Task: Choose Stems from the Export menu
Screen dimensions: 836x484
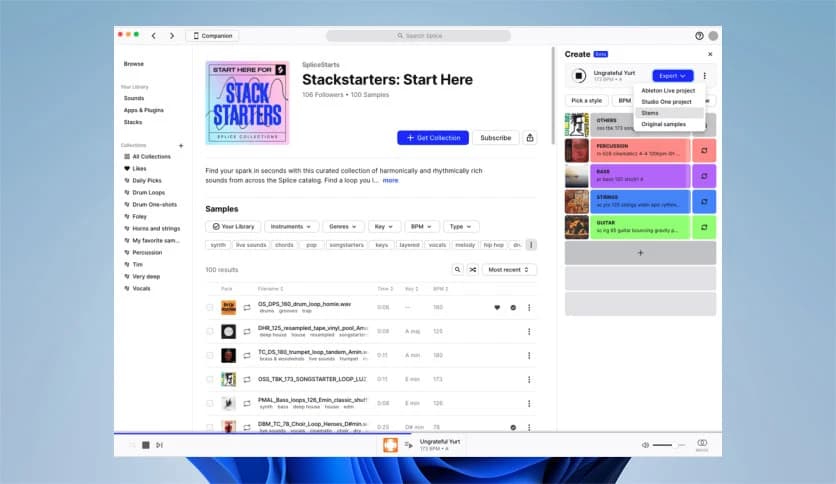Action: 651,113
